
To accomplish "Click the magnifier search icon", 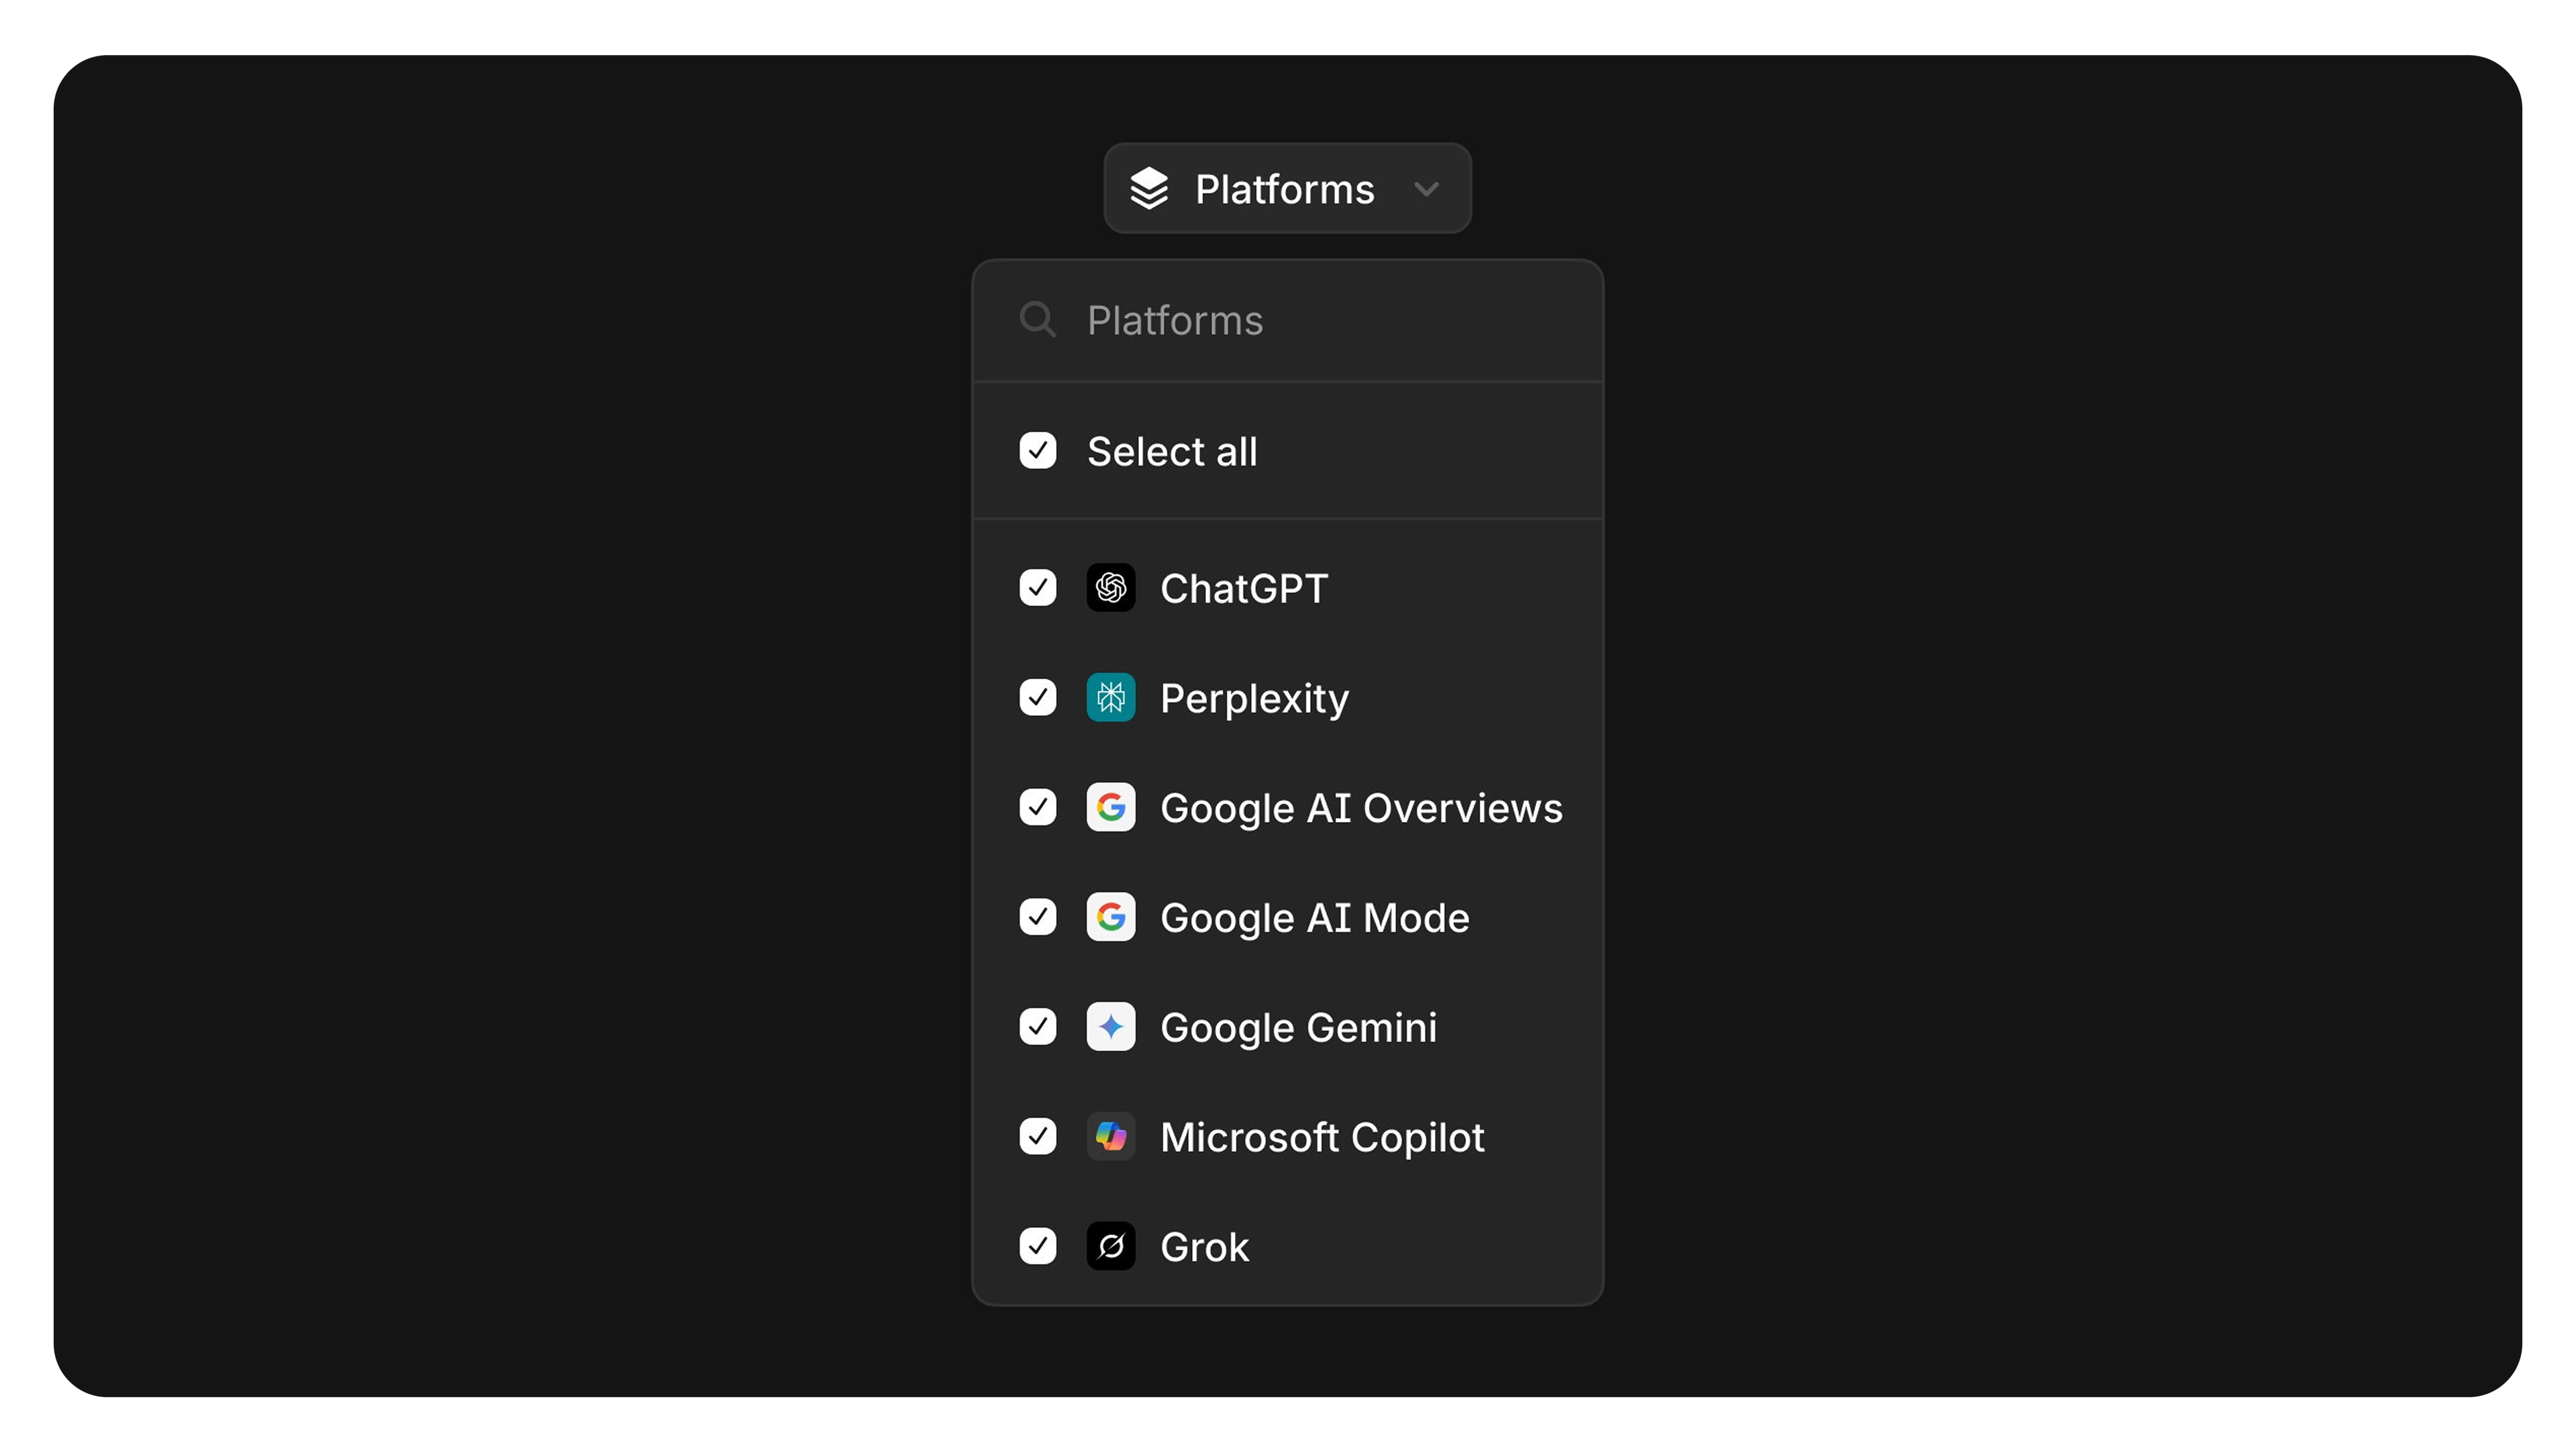I will [1037, 320].
